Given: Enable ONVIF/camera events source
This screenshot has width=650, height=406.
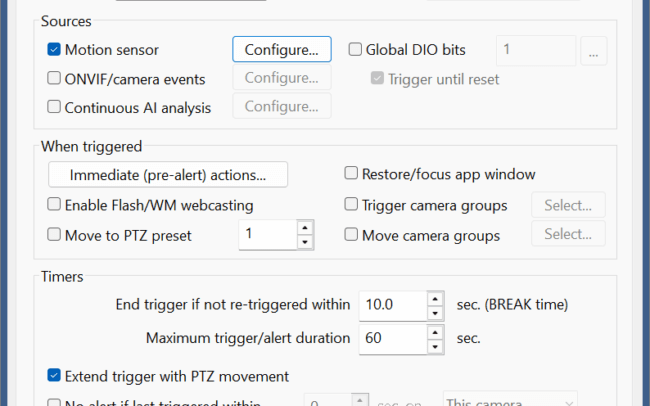Looking at the screenshot, I should pos(54,78).
